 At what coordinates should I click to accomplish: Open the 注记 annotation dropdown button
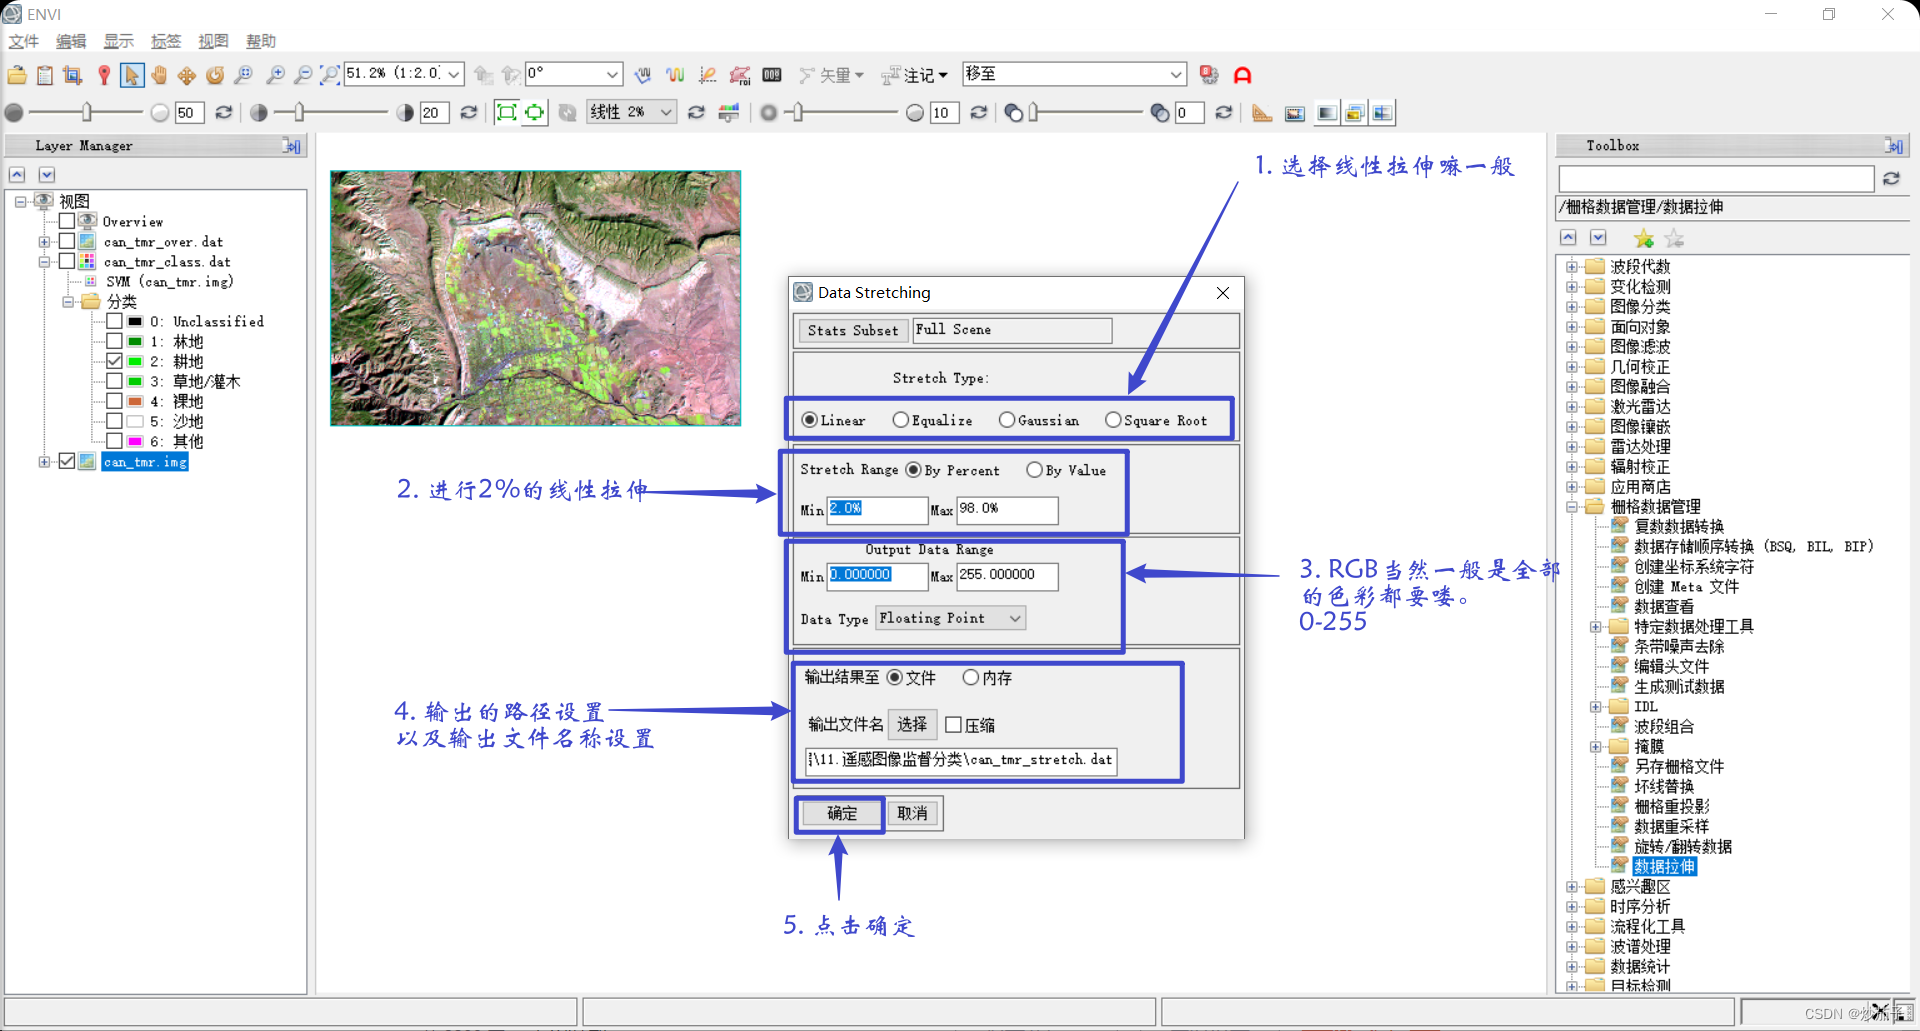[x=915, y=75]
